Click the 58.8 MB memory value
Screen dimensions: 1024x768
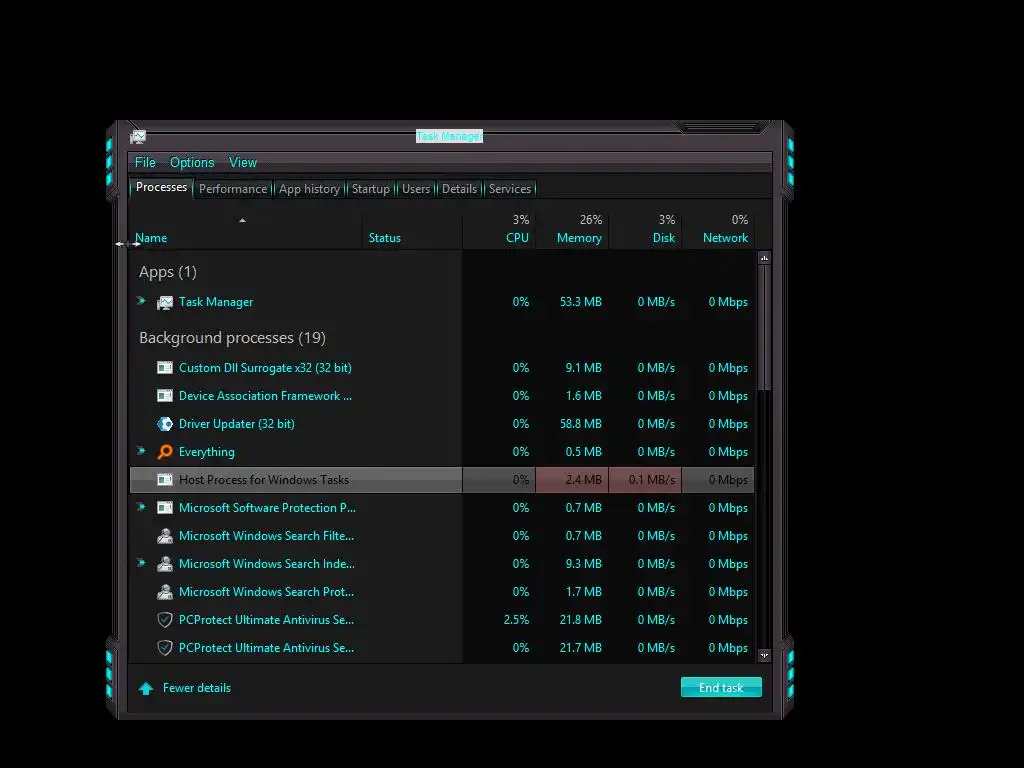click(x=581, y=424)
